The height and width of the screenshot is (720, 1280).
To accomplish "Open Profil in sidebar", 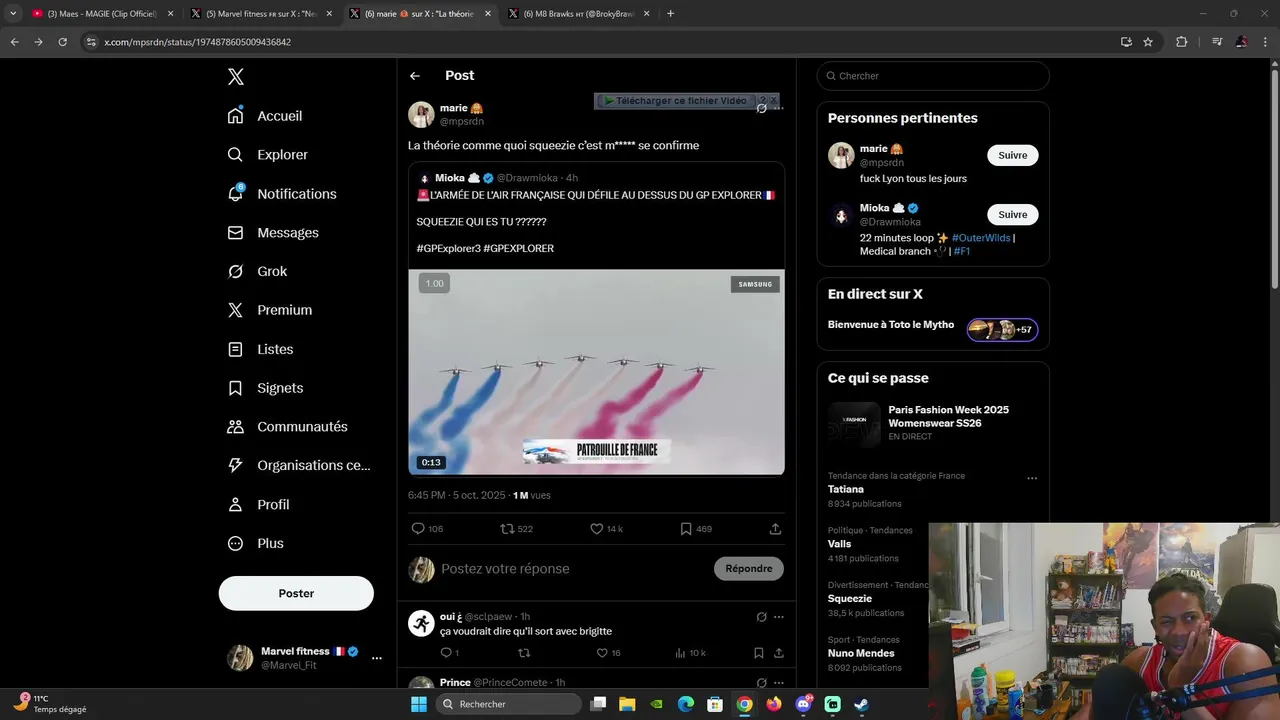I will point(258,505).
